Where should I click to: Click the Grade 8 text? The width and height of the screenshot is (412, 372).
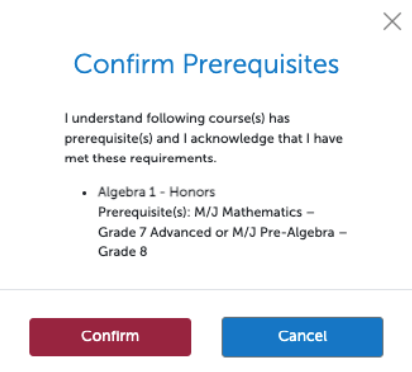click(122, 252)
